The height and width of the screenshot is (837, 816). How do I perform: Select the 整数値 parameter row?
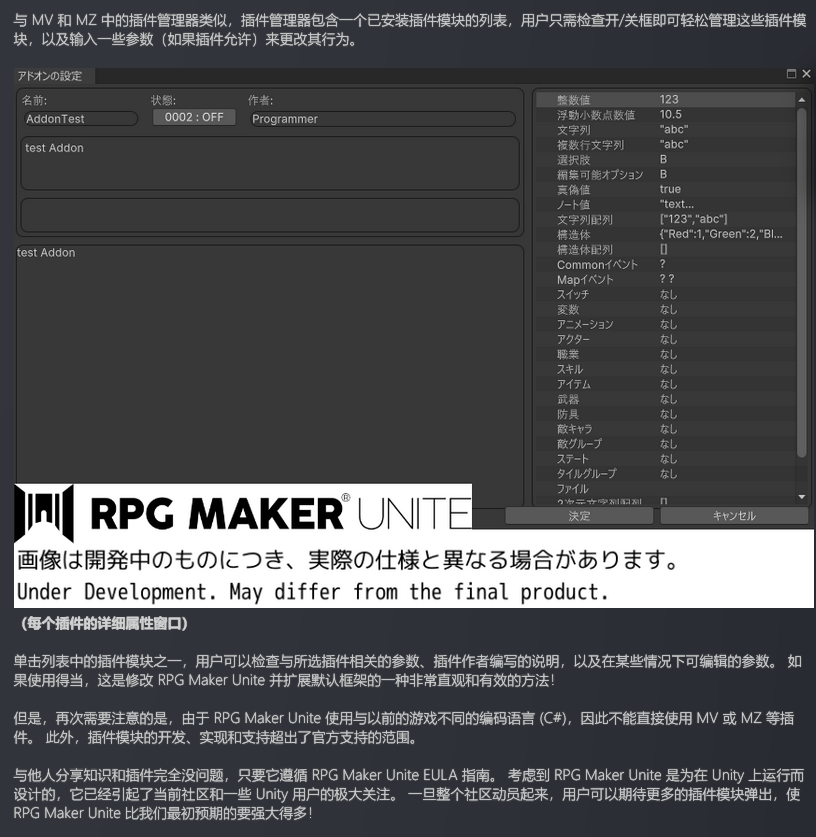click(666, 99)
